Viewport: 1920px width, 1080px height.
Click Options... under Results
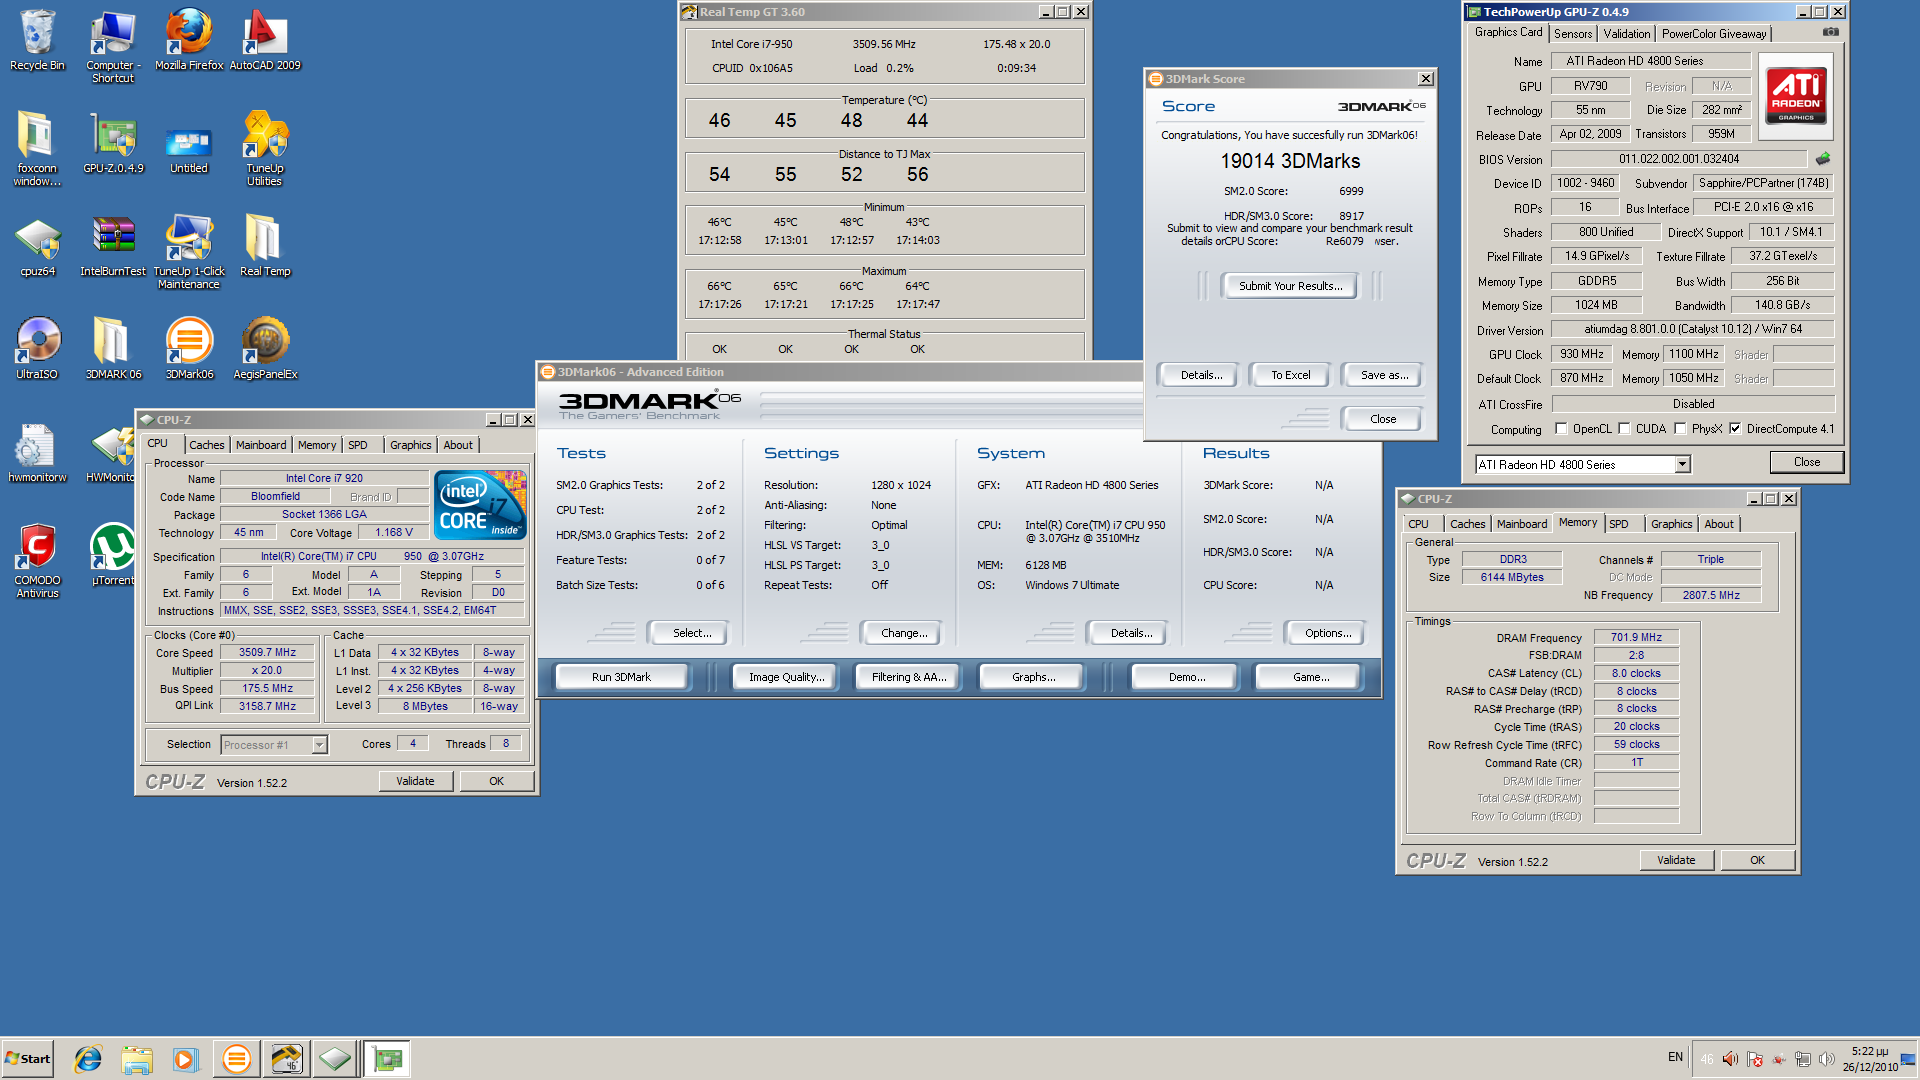tap(1328, 633)
